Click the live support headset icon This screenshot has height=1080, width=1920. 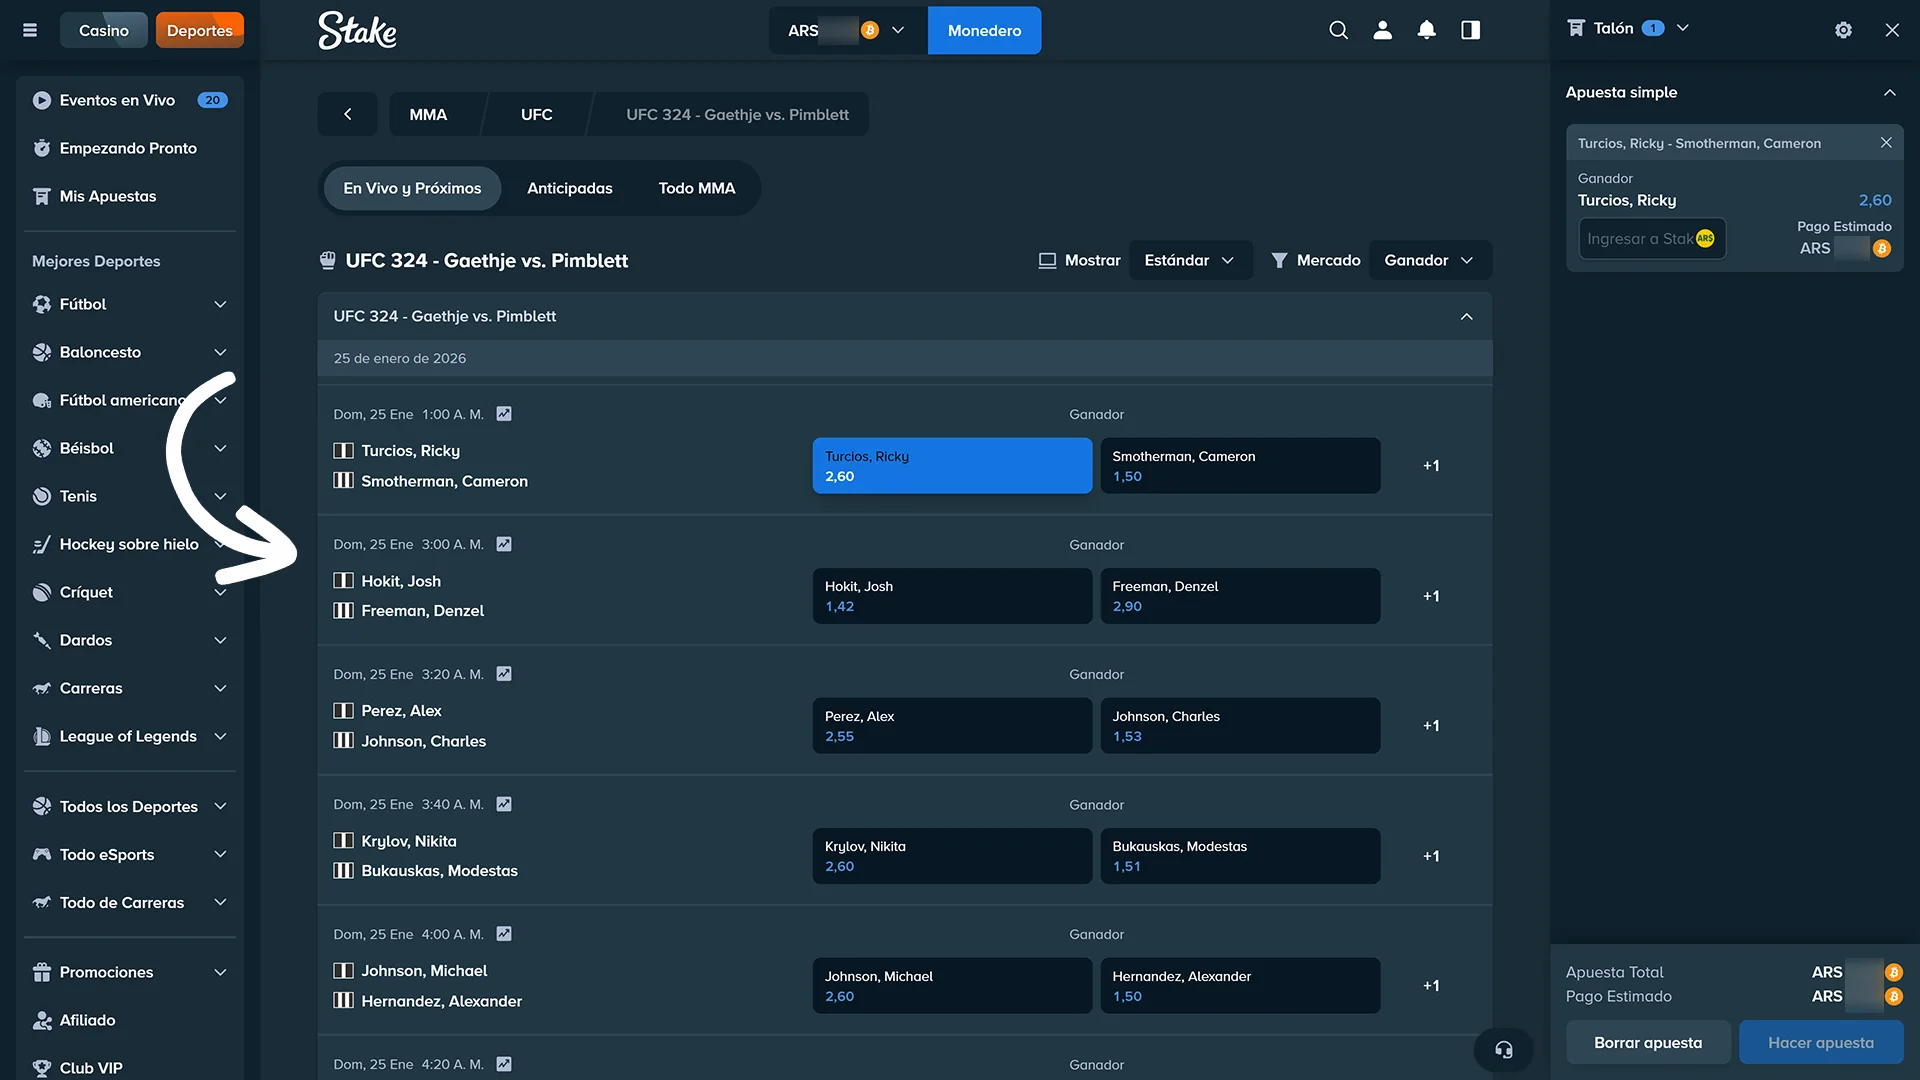pyautogui.click(x=1503, y=1049)
